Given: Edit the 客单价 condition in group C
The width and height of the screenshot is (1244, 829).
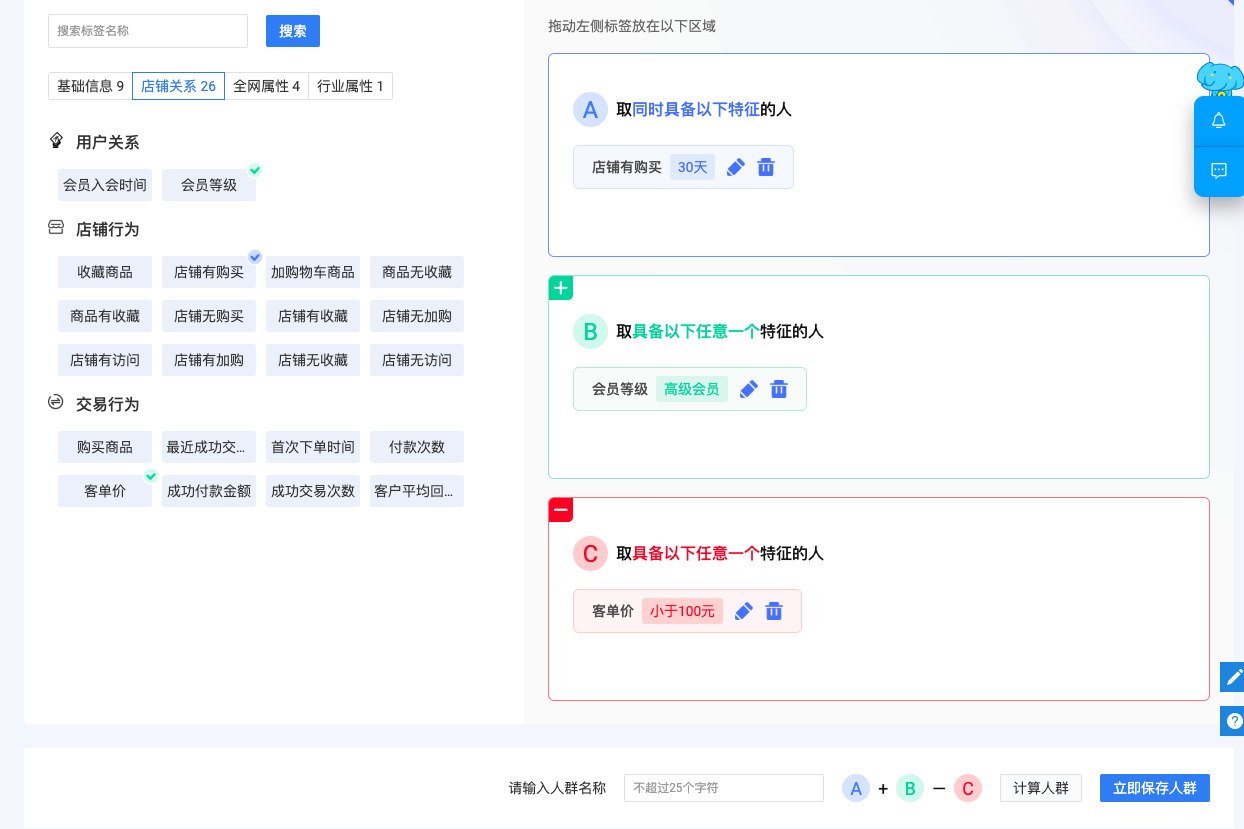Looking at the screenshot, I should 744,611.
